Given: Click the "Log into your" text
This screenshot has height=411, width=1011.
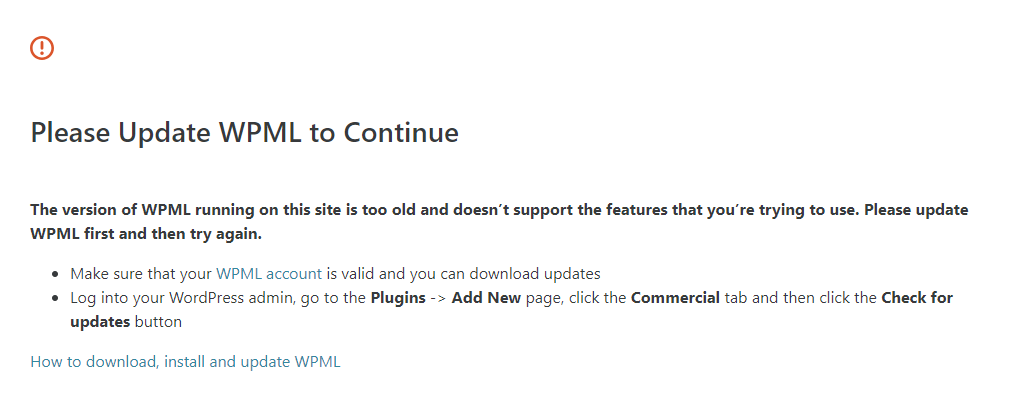Looking at the screenshot, I should click(117, 298).
